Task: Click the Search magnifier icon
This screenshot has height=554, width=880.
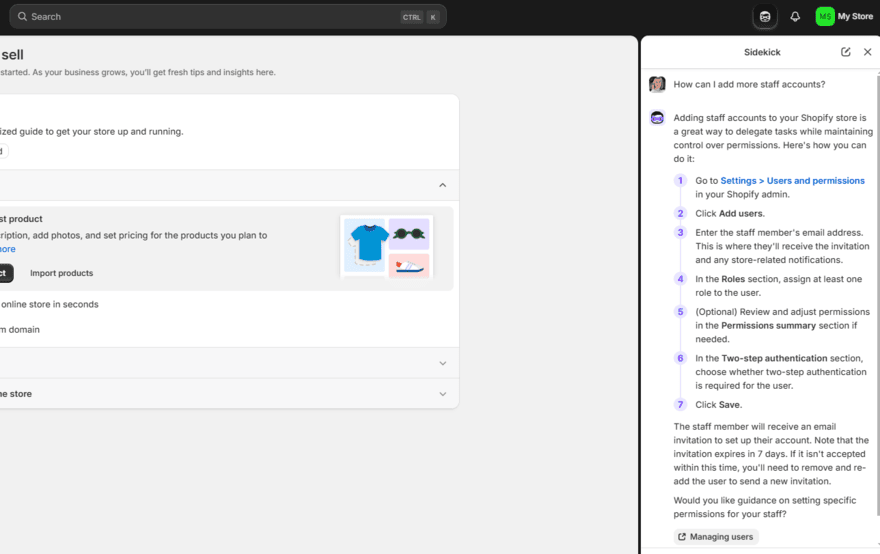Action: [x=22, y=17]
